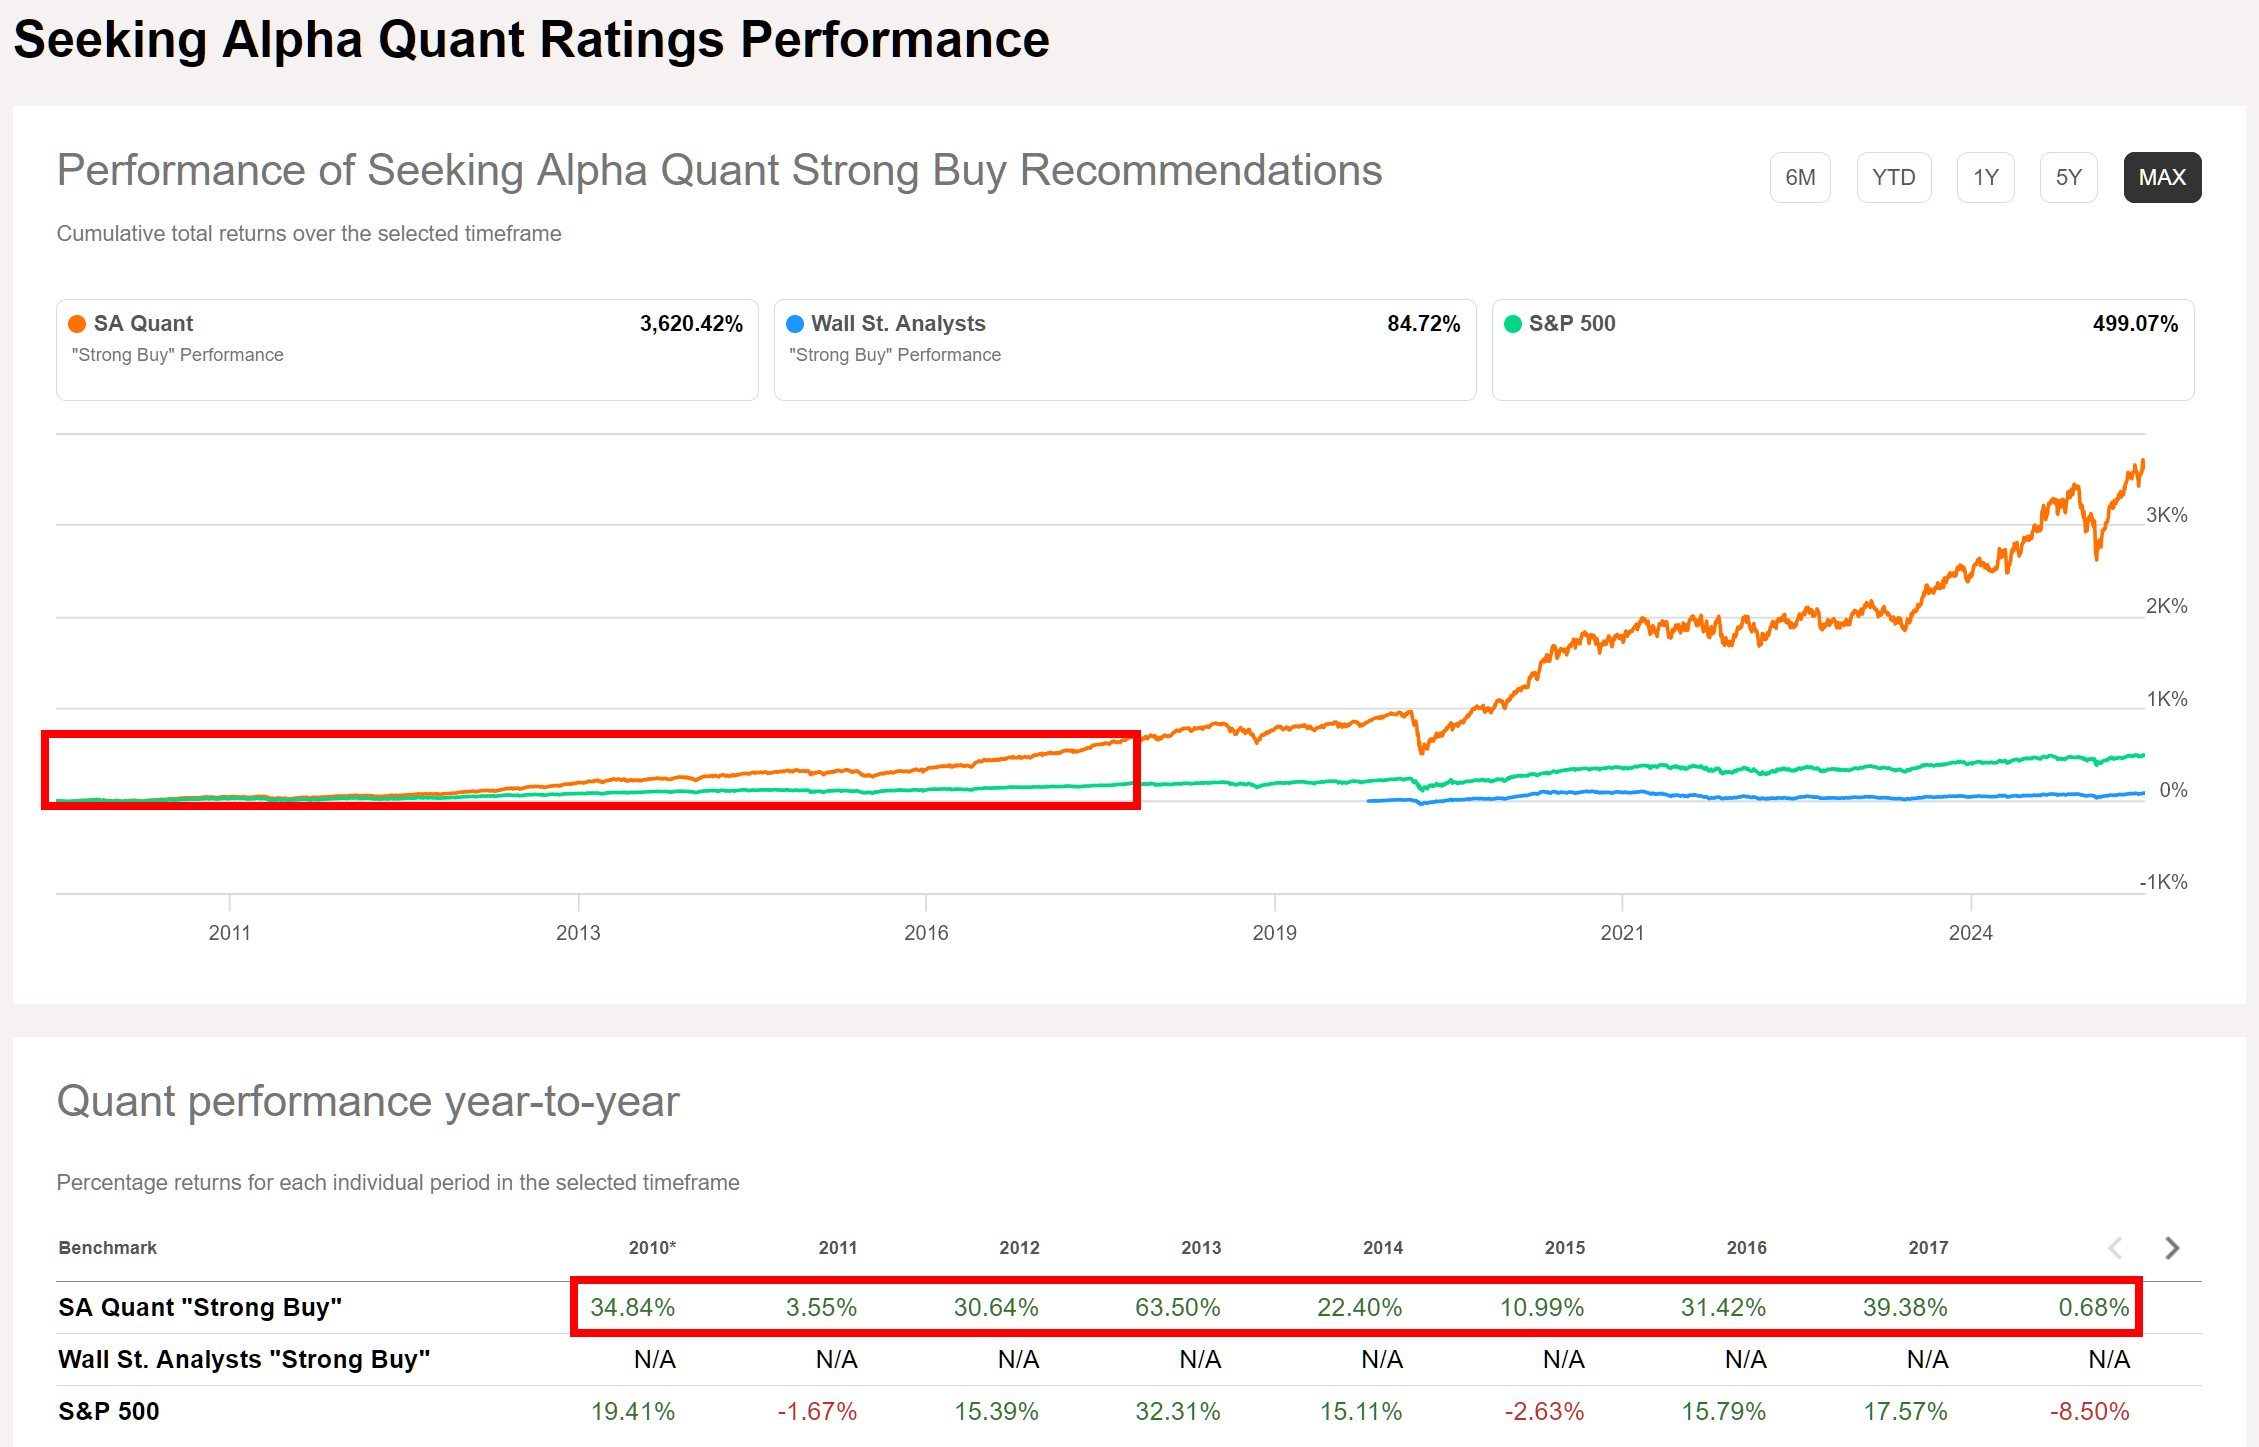The height and width of the screenshot is (1447, 2259).
Task: Click the green S&P 500 legend dot
Action: 1513,324
